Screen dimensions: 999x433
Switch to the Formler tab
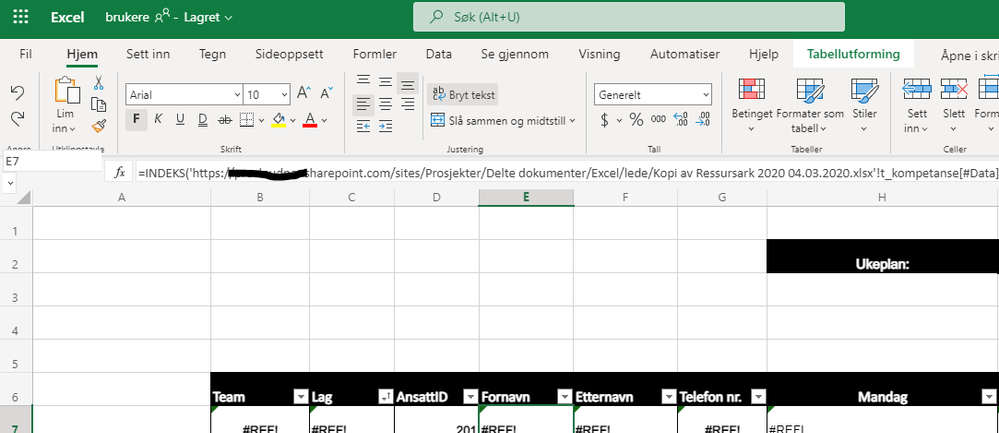point(375,54)
